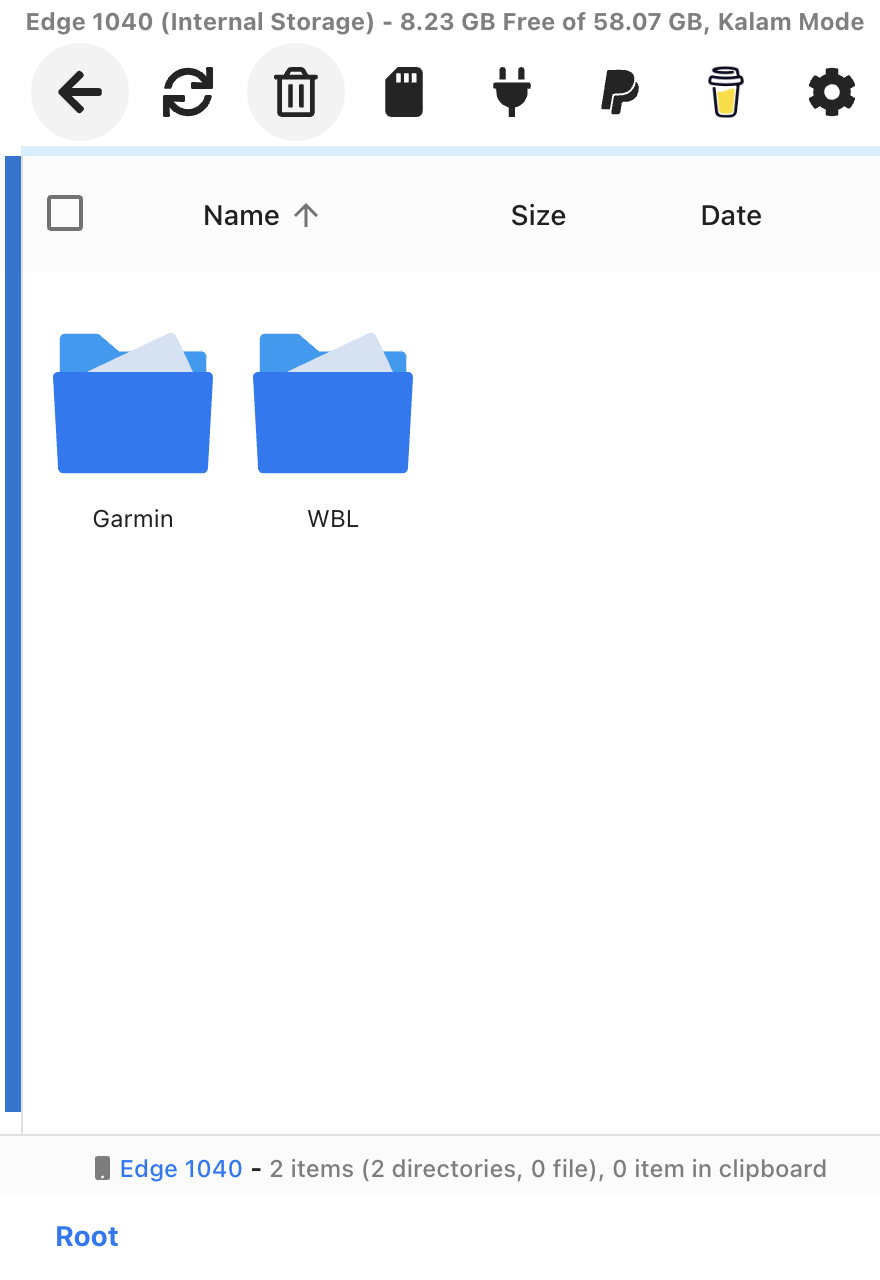Screen dimensions: 880x1280
Task: Click the Edge 1040 link in status bar
Action: point(181,1169)
